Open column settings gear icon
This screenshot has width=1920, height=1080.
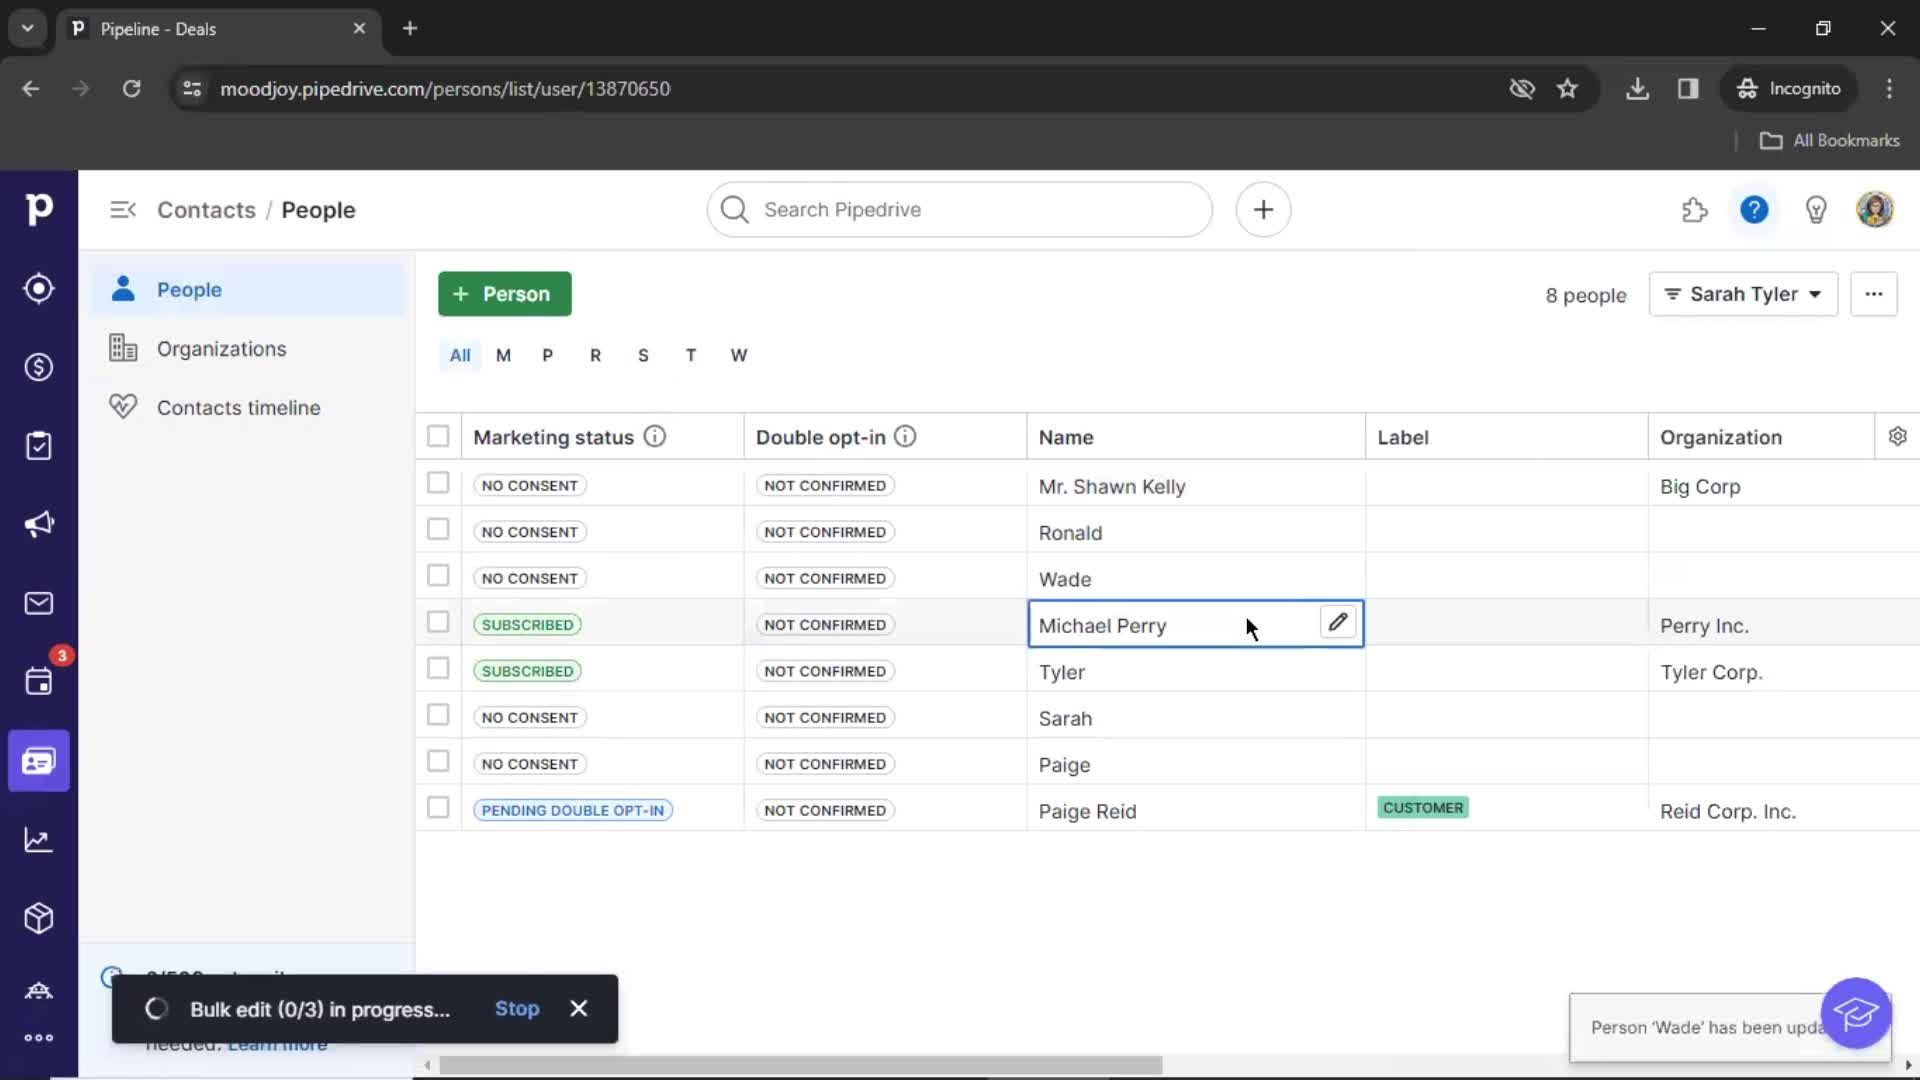(1897, 436)
